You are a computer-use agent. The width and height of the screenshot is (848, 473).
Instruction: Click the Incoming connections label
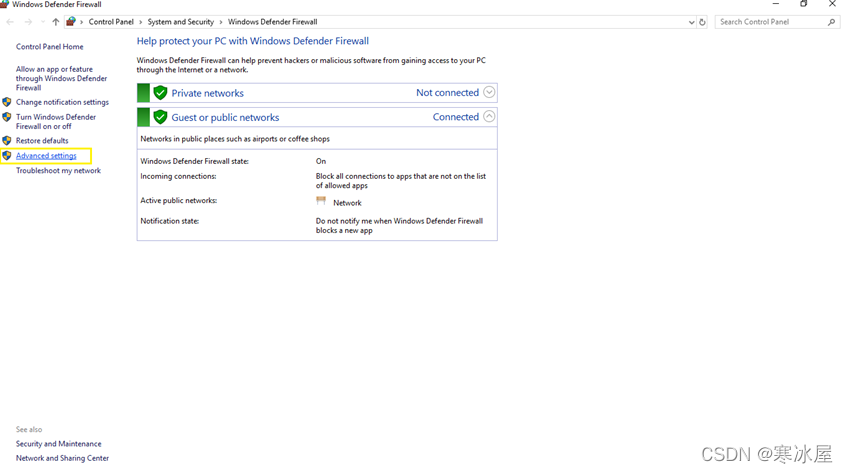tap(178, 176)
